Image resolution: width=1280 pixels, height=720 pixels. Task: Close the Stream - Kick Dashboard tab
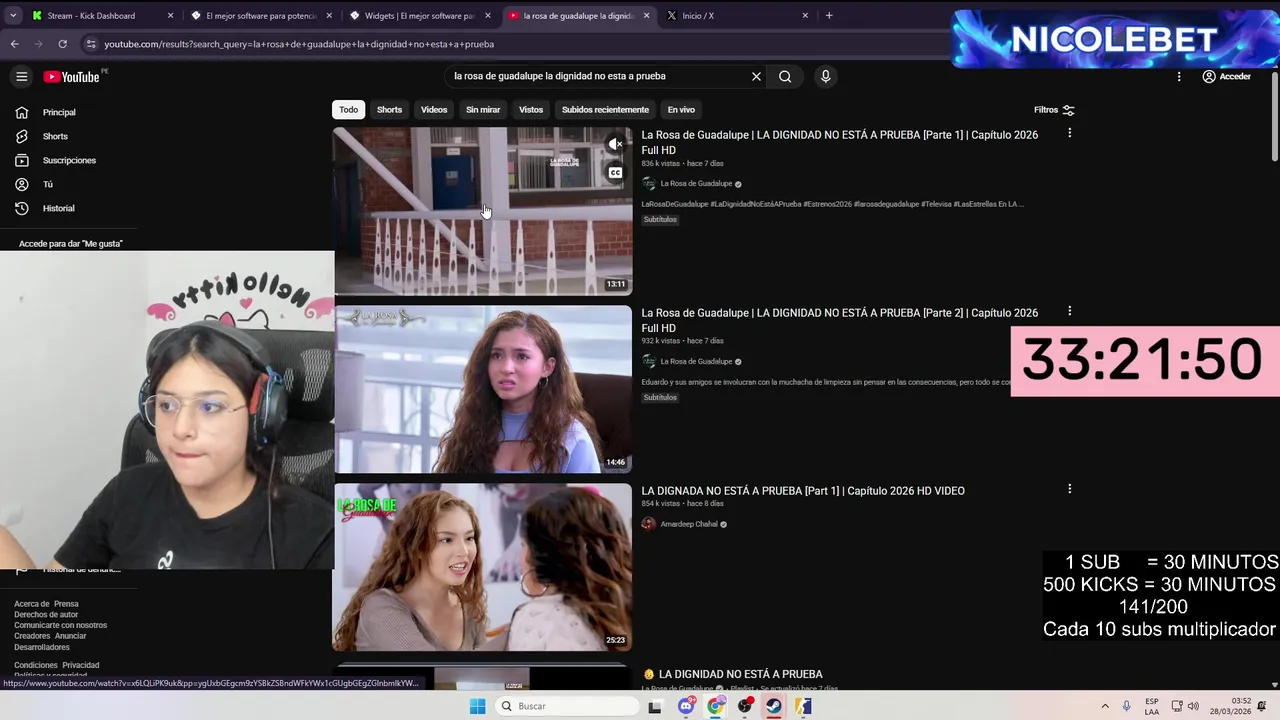(170, 15)
